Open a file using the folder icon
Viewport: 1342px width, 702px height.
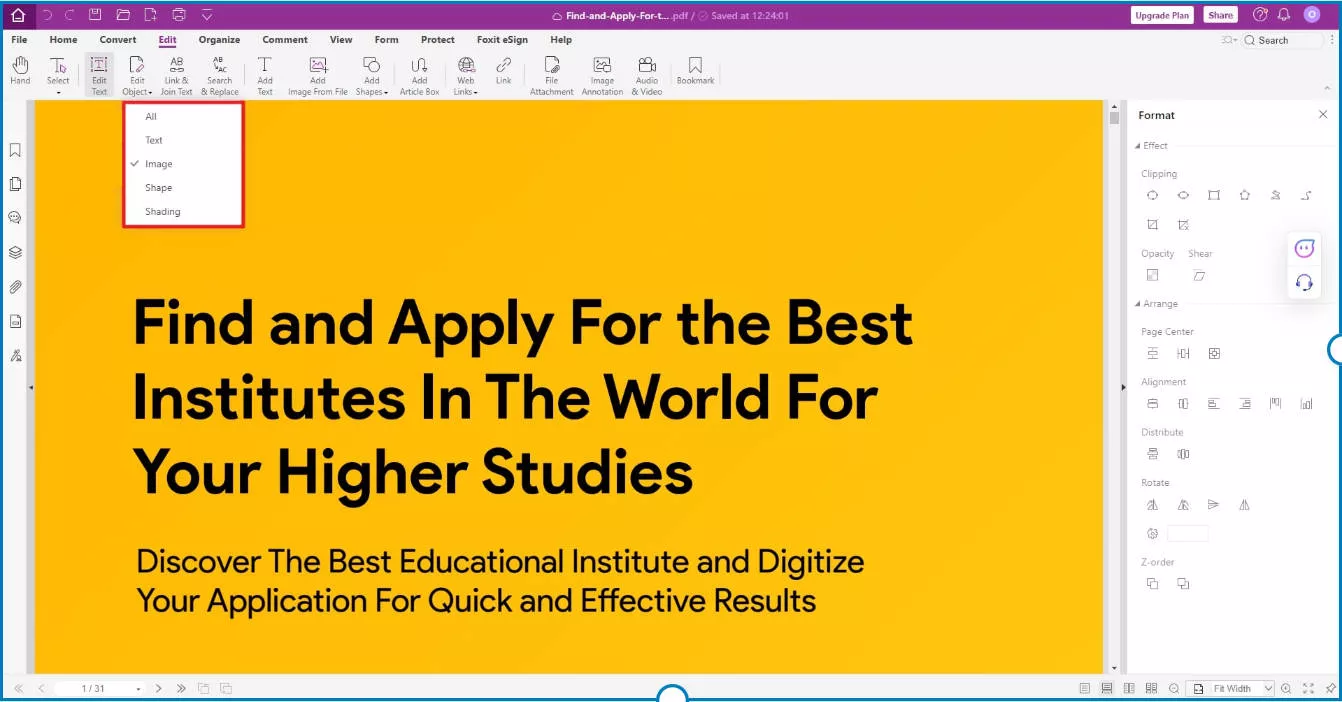click(x=123, y=15)
